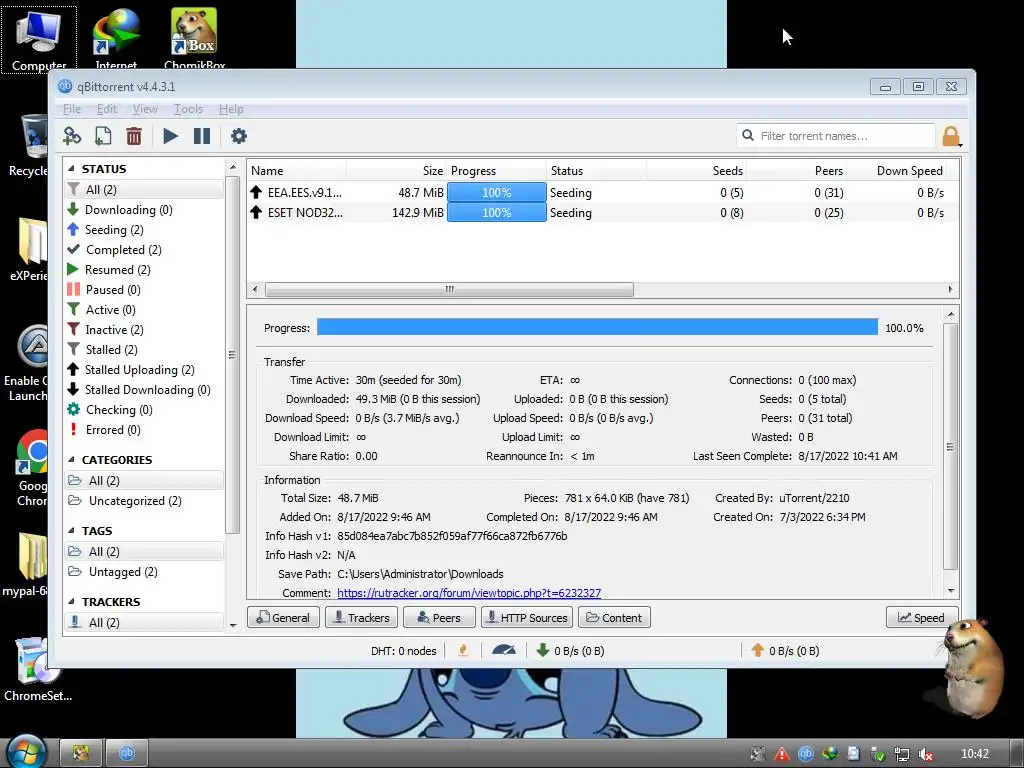Collapse the TRACKERS section

coord(71,601)
